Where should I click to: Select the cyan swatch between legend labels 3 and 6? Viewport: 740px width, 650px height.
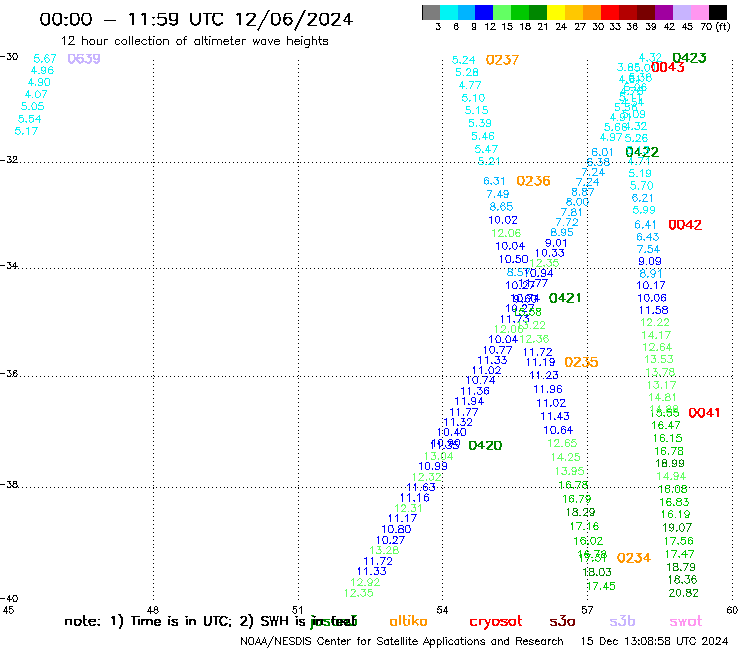tap(449, 12)
